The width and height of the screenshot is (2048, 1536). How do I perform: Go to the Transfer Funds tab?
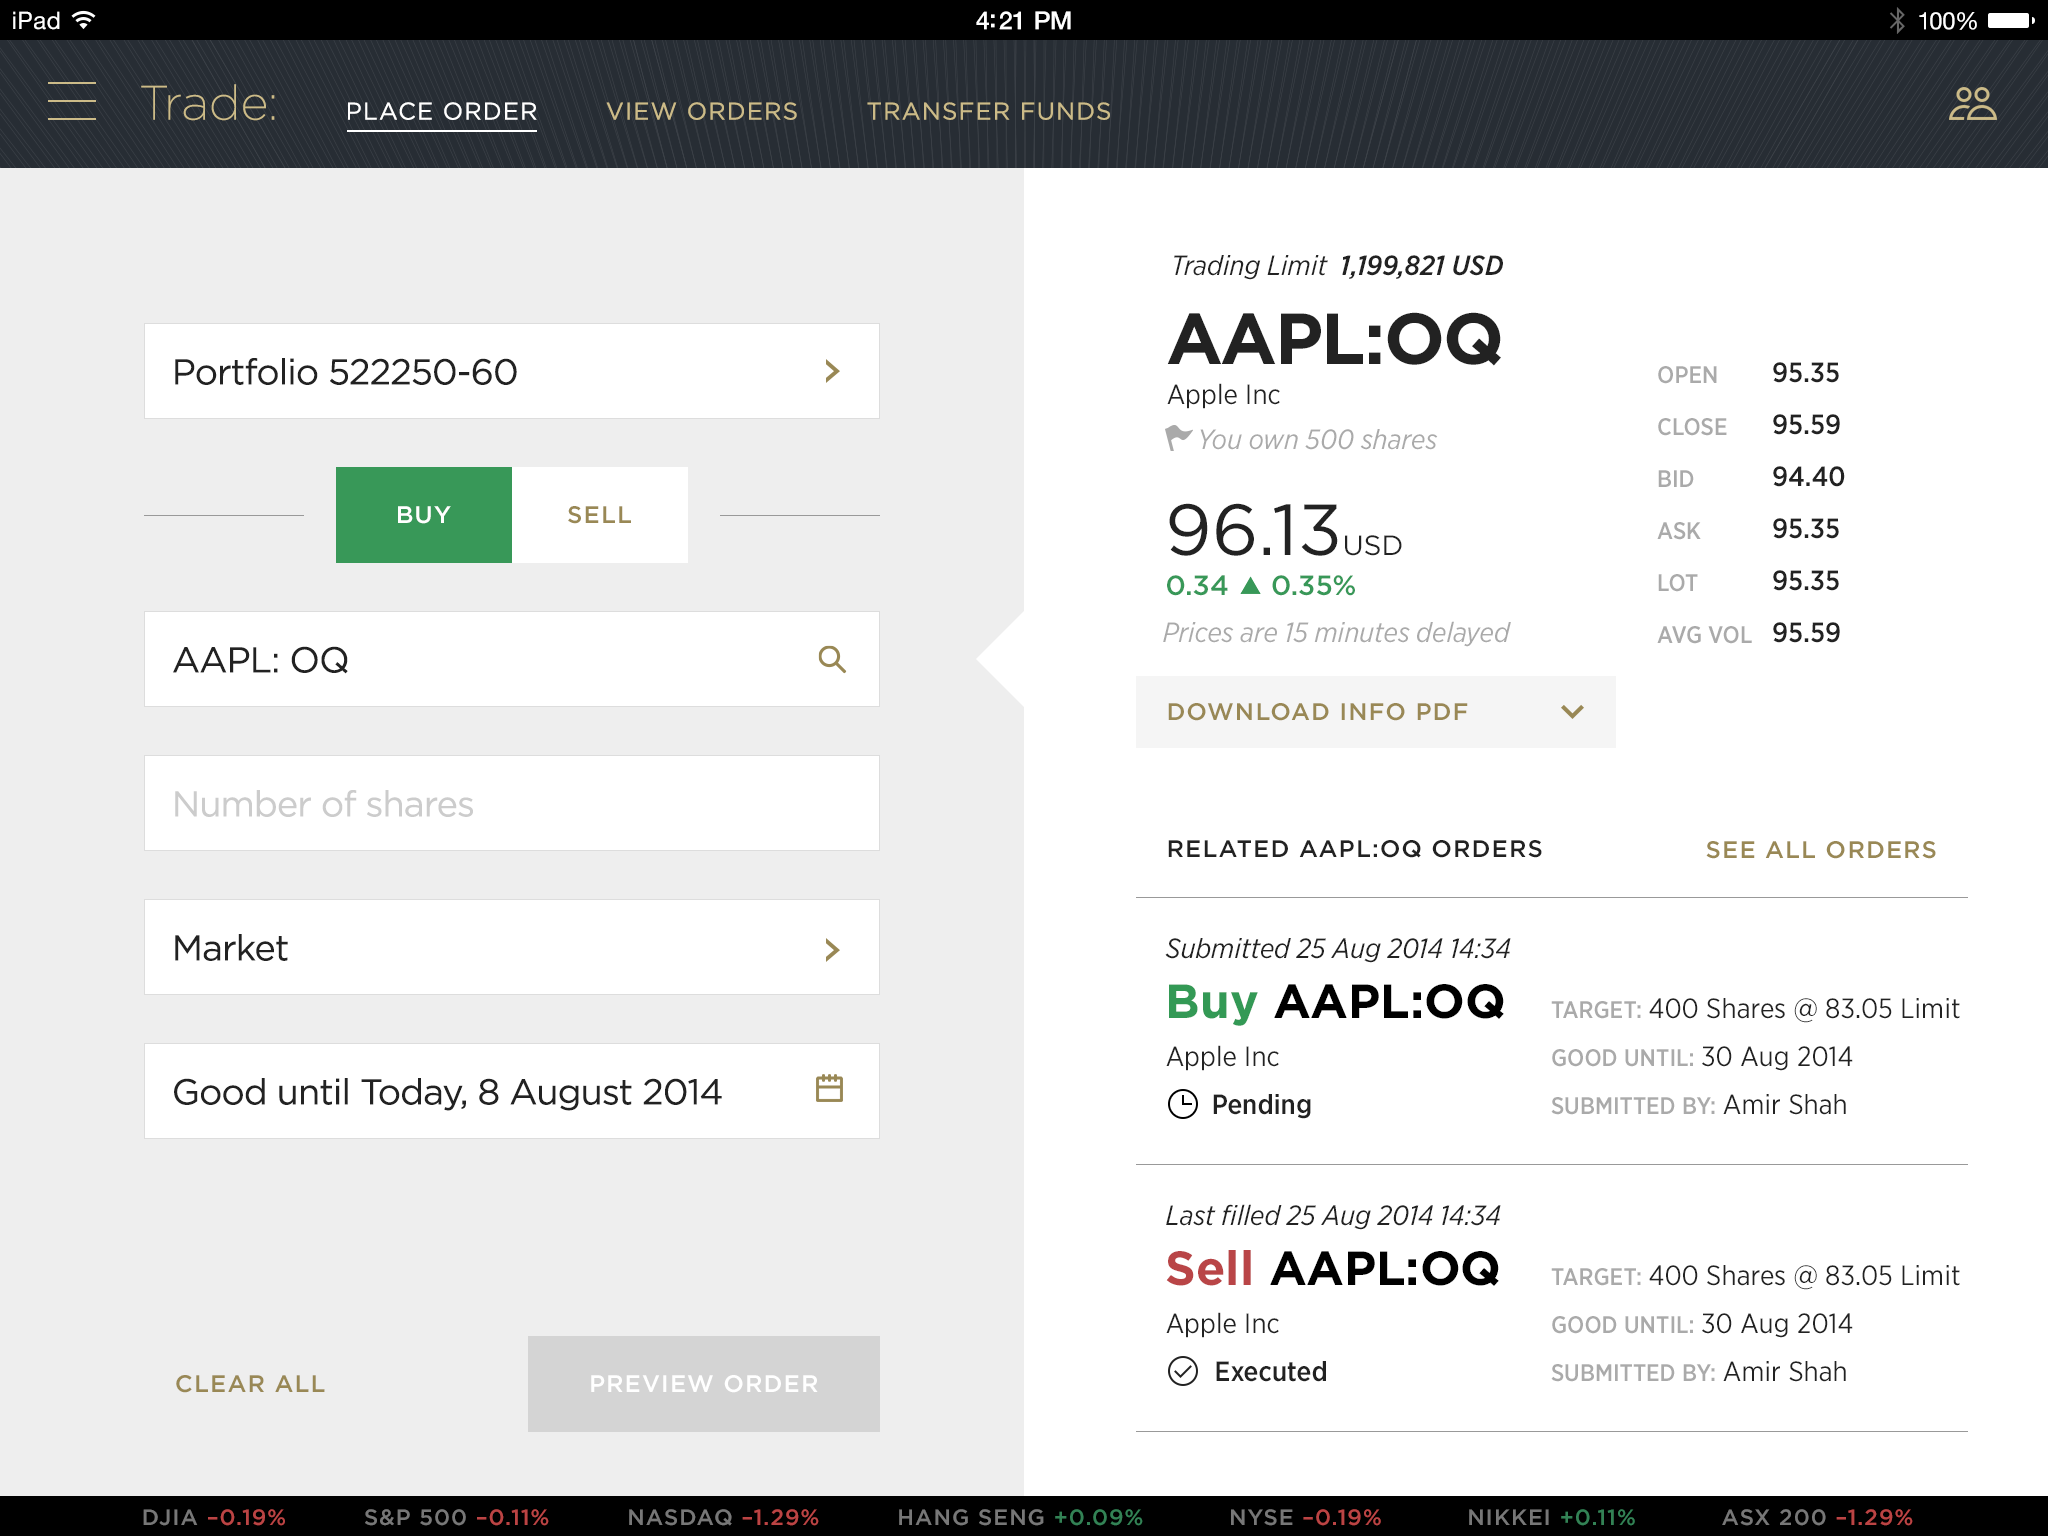pos(989,111)
